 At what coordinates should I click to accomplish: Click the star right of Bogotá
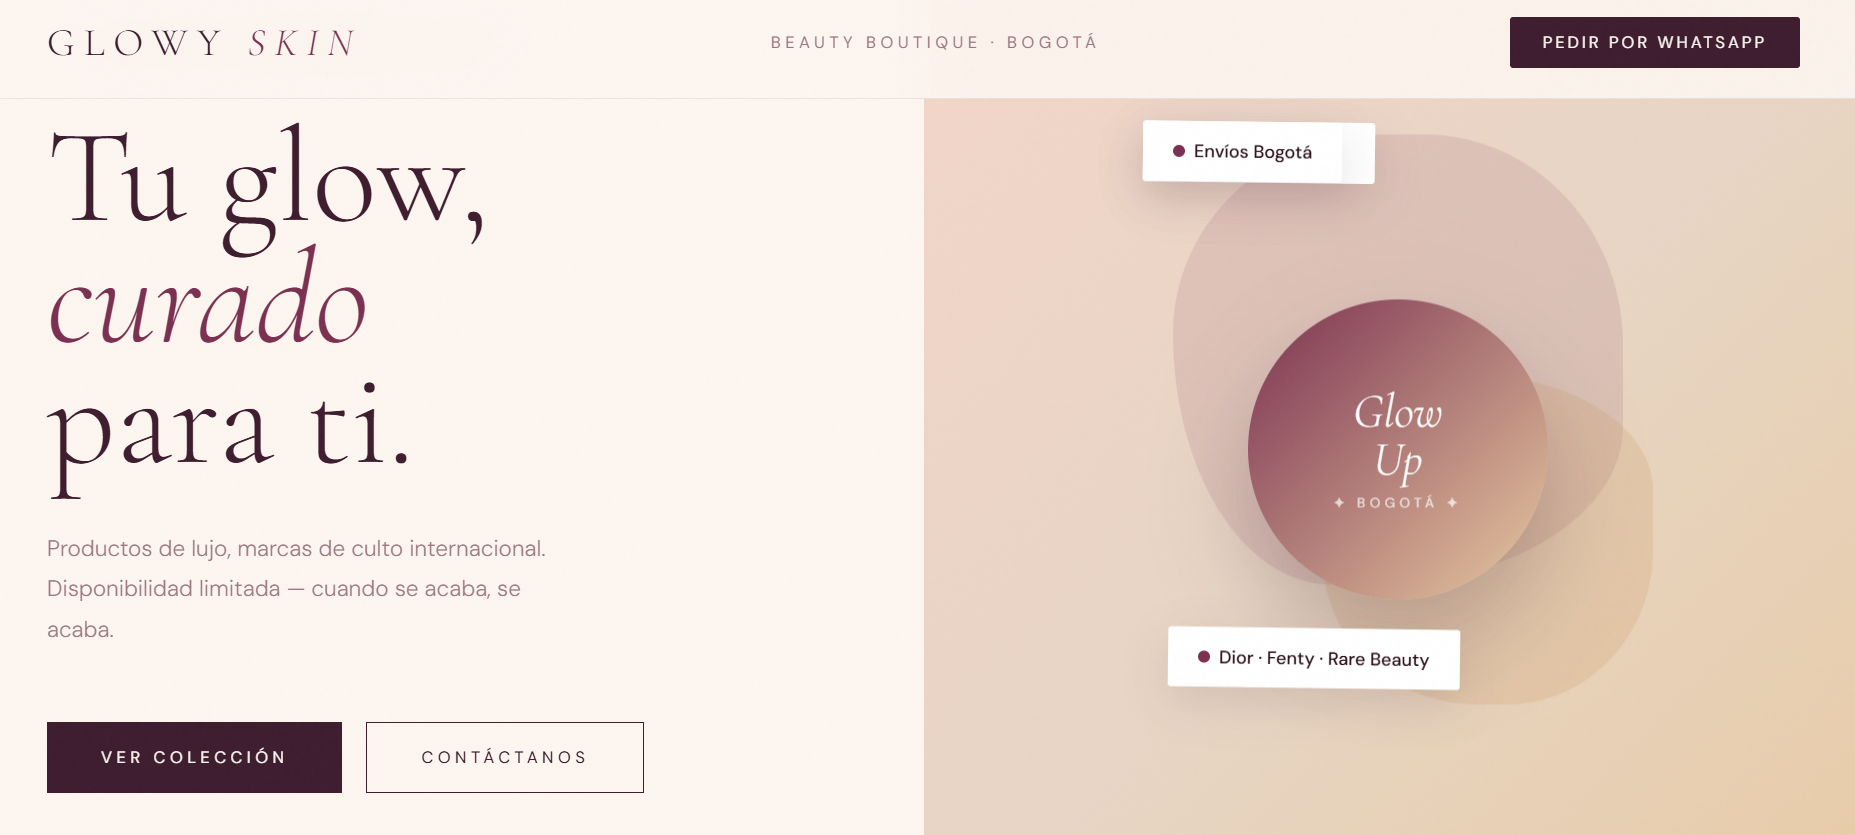(x=1452, y=502)
